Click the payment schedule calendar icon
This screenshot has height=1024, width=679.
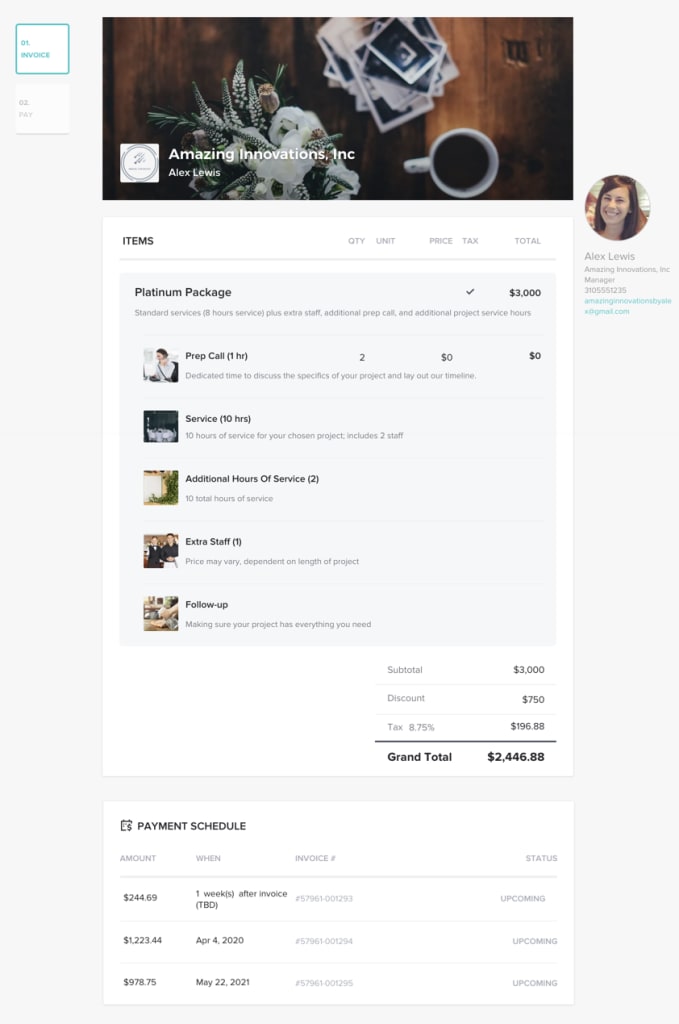[x=127, y=825]
